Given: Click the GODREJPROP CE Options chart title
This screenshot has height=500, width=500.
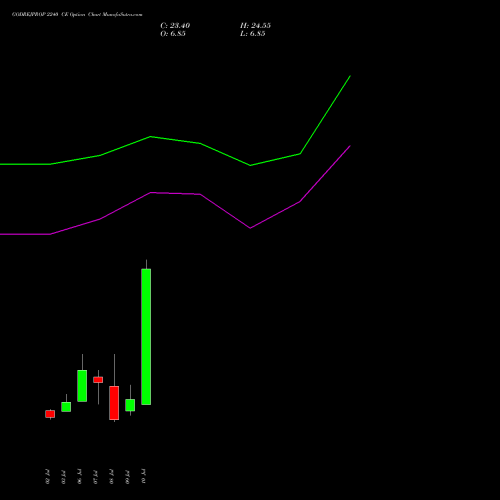Looking at the screenshot, I should coord(77,14).
